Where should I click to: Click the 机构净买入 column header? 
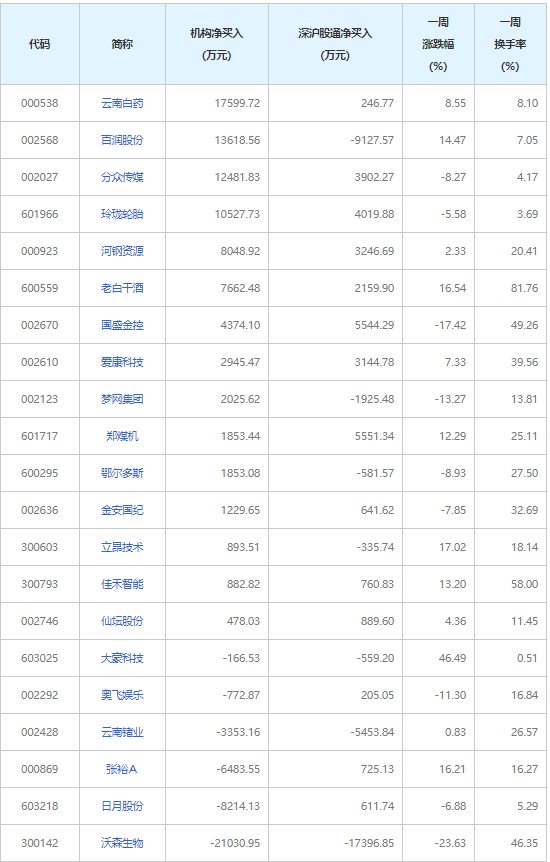pyautogui.click(x=217, y=45)
